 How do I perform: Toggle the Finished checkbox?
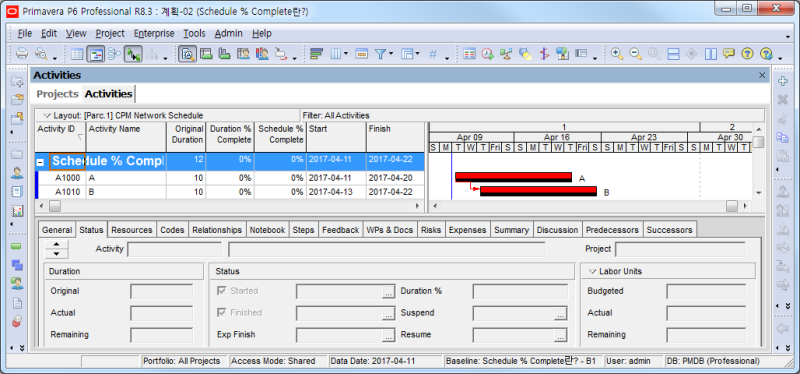221,313
